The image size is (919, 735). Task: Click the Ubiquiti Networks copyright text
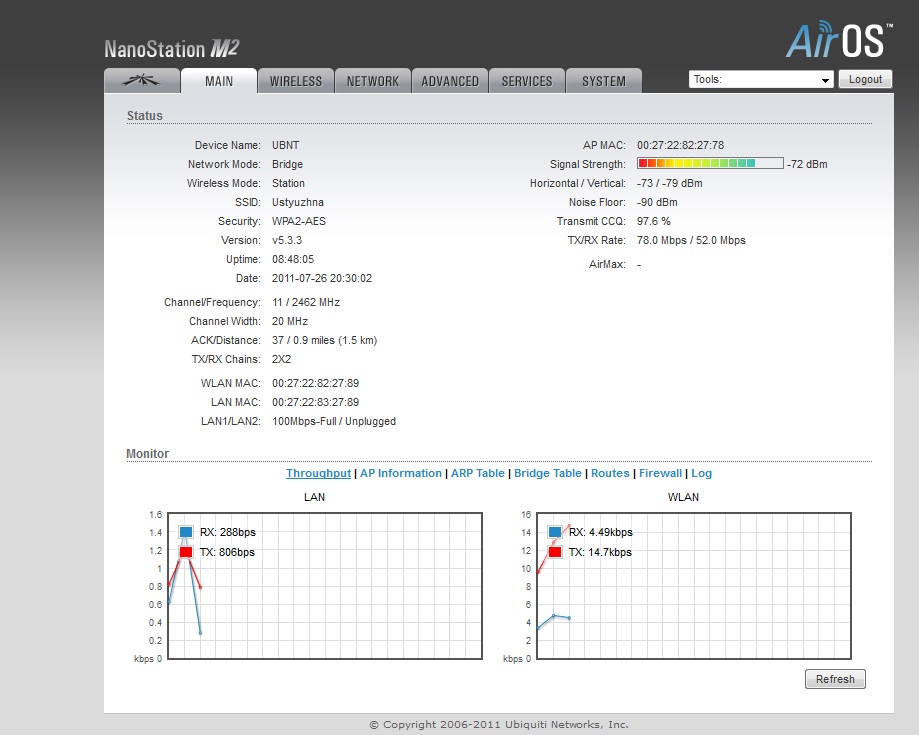pyautogui.click(x=499, y=724)
